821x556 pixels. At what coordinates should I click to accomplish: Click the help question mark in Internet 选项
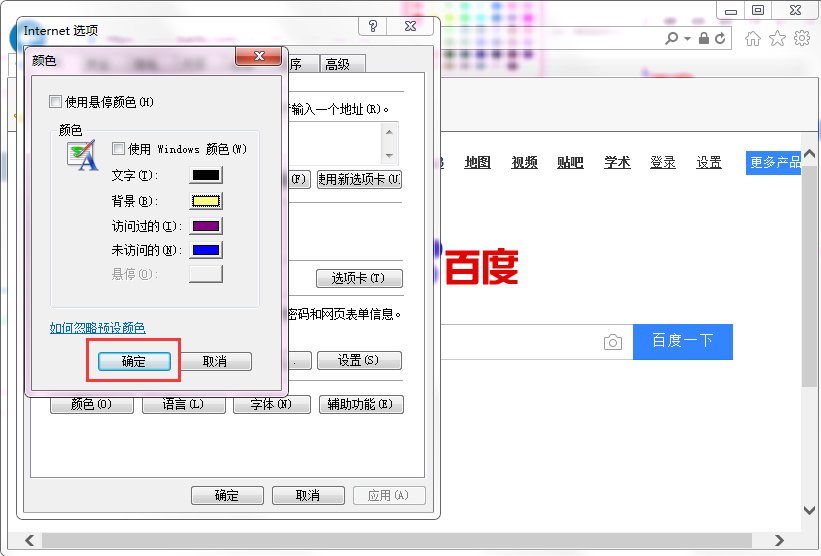373,26
